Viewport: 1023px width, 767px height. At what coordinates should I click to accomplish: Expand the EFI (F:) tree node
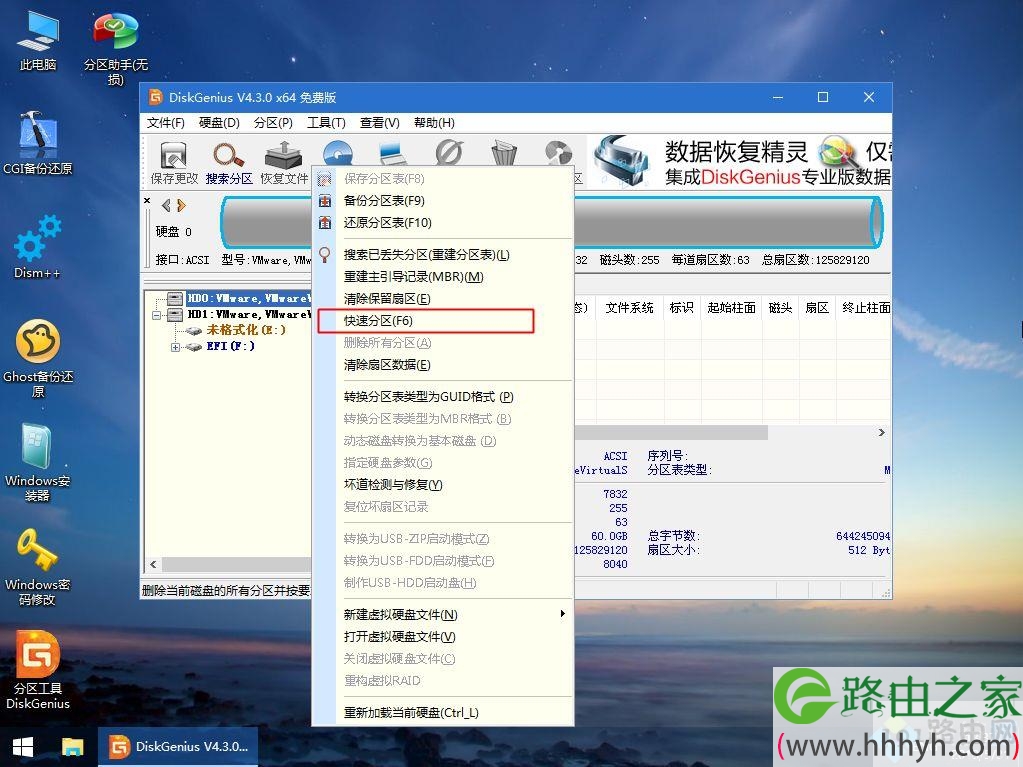point(175,347)
